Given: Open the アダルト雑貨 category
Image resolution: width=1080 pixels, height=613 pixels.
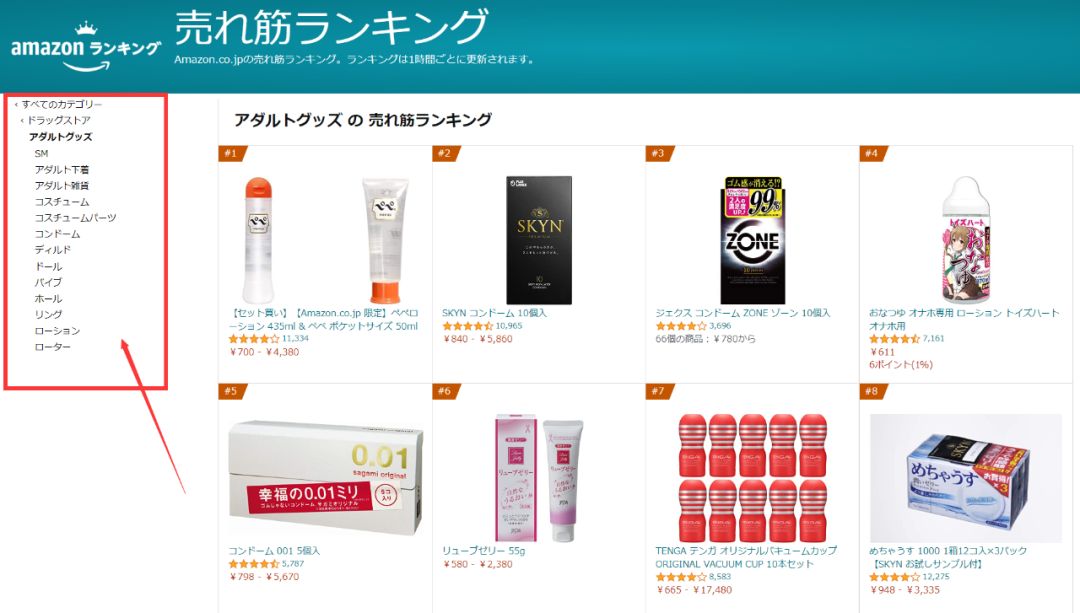Looking at the screenshot, I should click(x=61, y=186).
